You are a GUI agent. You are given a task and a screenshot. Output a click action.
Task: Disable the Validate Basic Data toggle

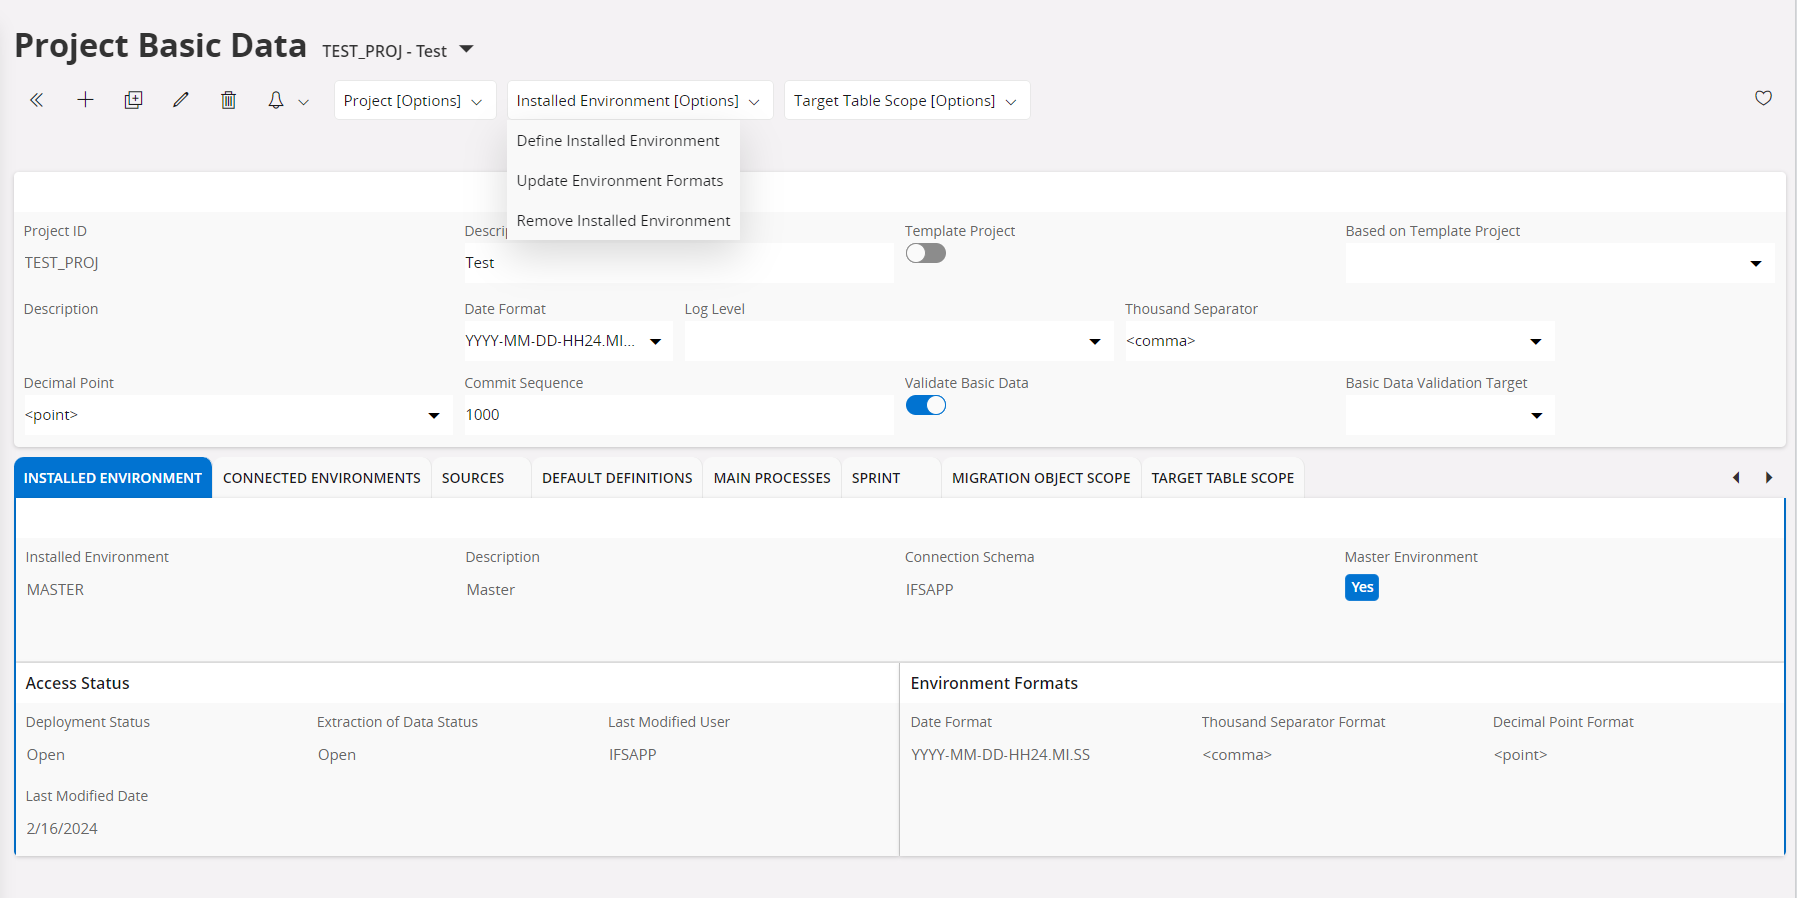tap(925, 406)
